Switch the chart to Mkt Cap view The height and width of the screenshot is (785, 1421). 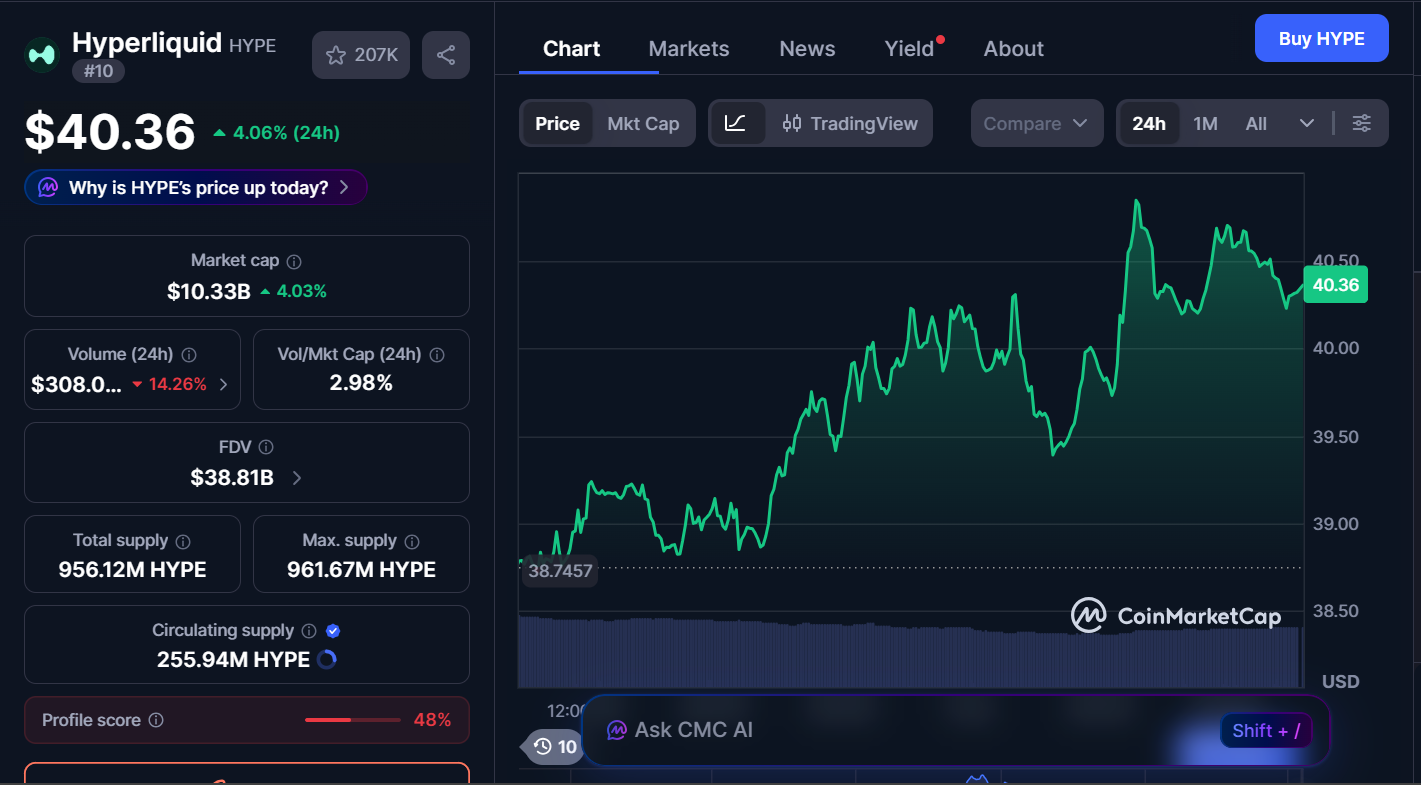click(643, 123)
